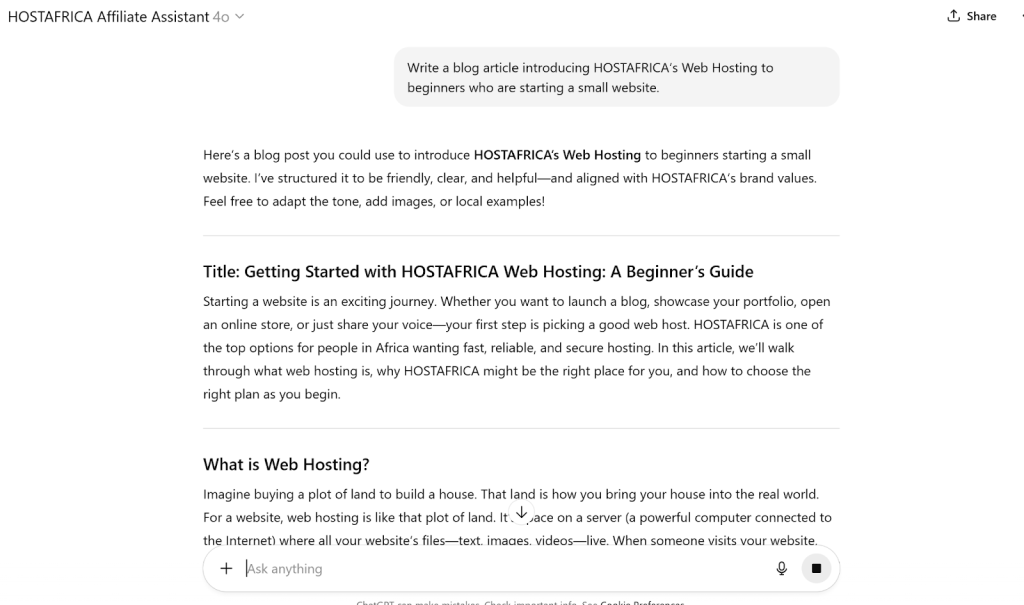
Task: Focus the Ask anything input field
Action: (x=500, y=568)
